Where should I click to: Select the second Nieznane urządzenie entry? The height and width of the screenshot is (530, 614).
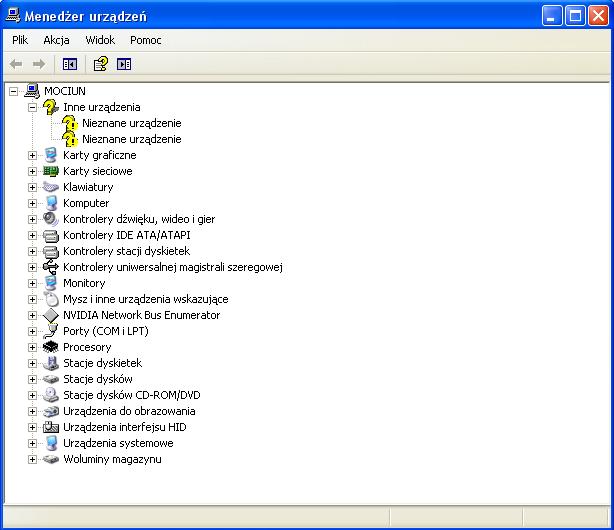click(132, 139)
